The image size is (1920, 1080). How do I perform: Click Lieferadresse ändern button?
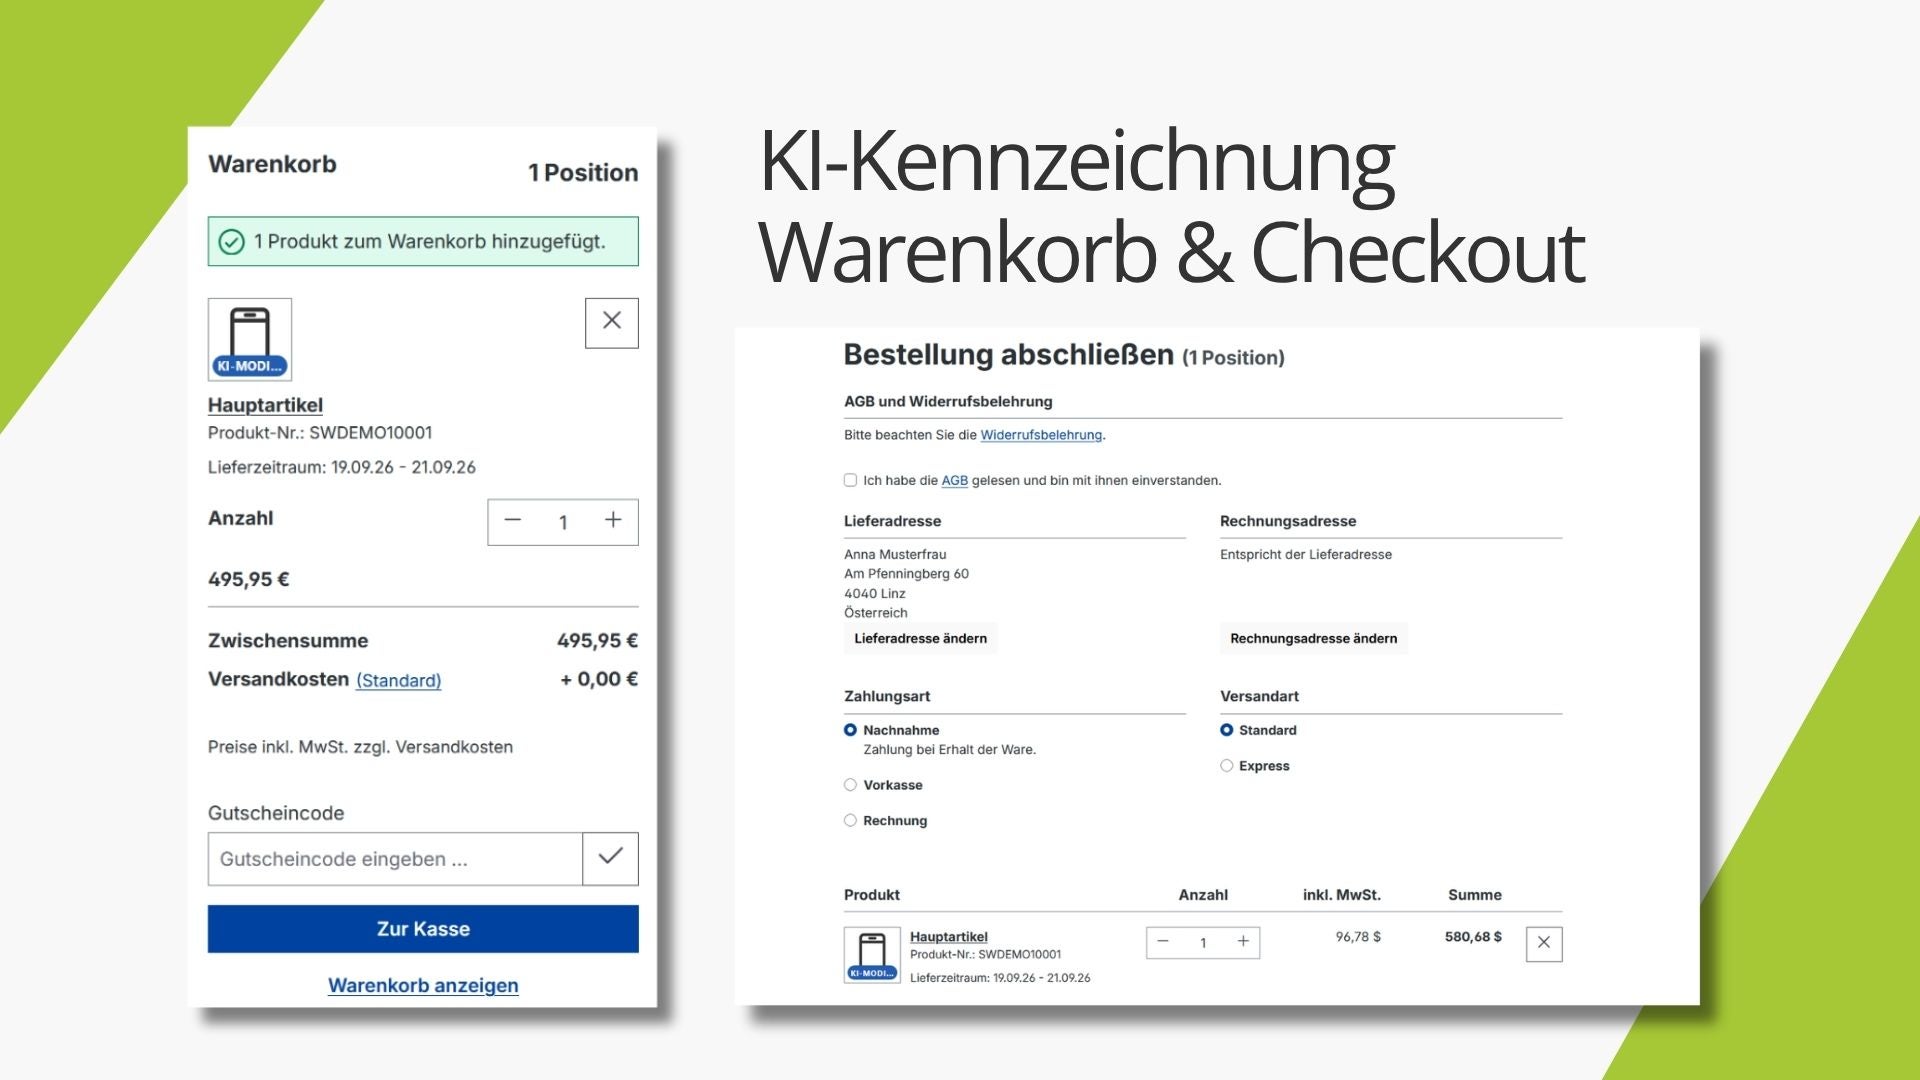coord(920,638)
